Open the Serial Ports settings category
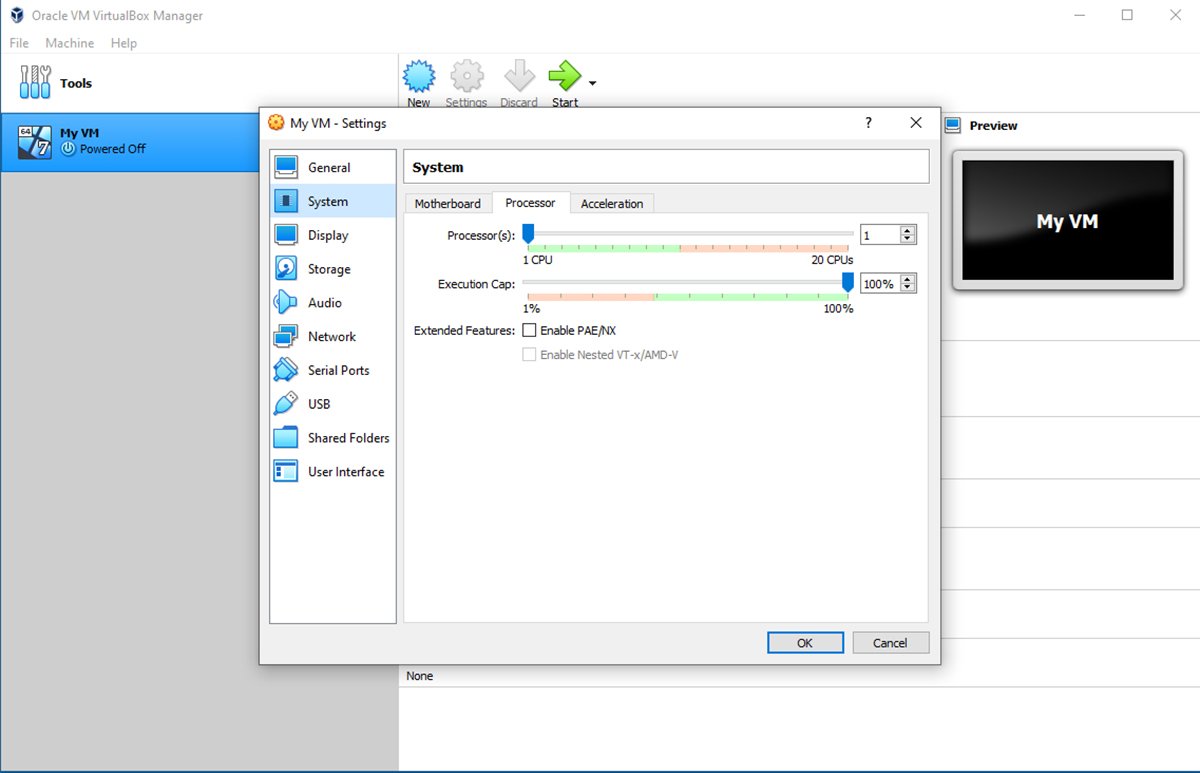 [338, 370]
